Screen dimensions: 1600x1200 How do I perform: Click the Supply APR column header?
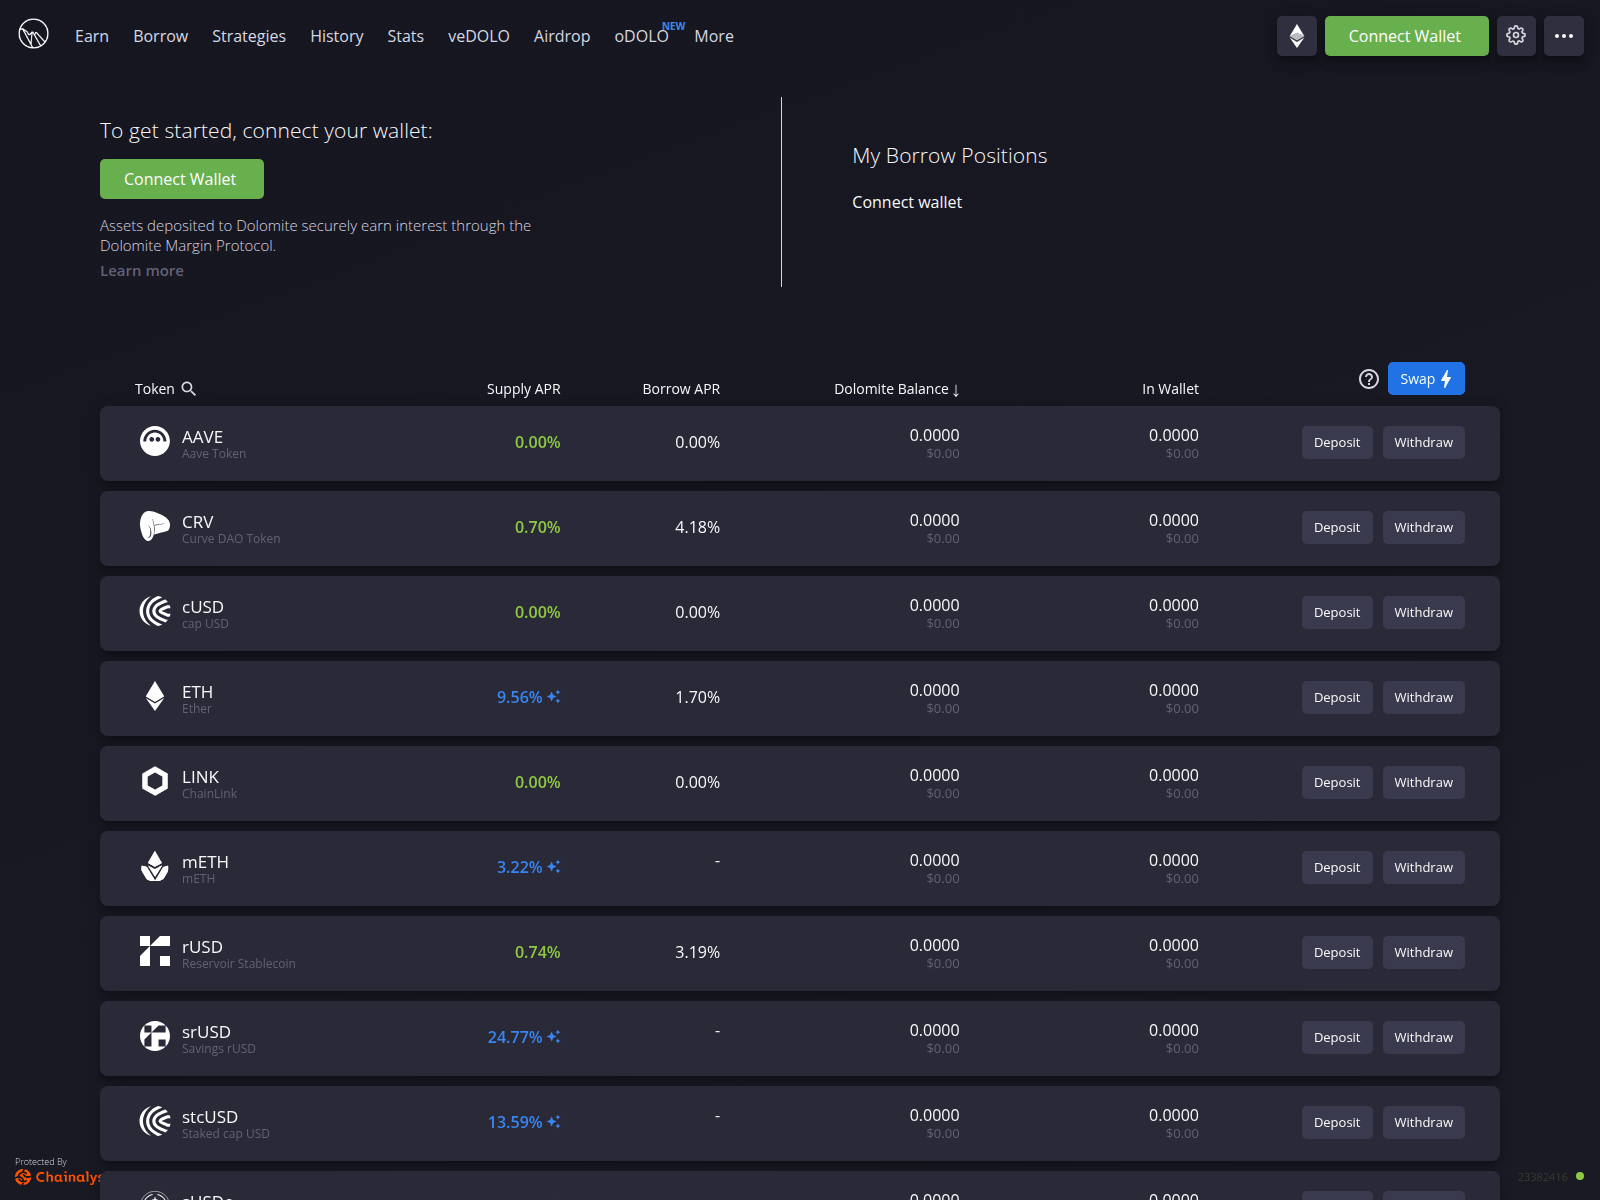click(x=523, y=389)
